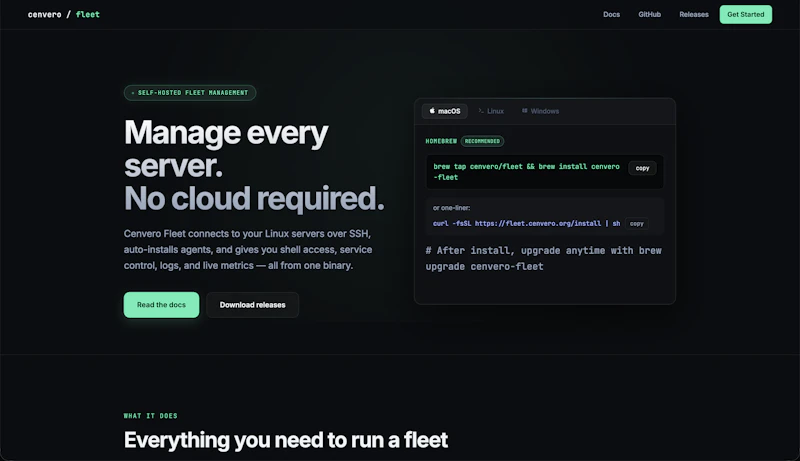Click the Download releases button
The image size is (800, 461).
[x=253, y=305]
